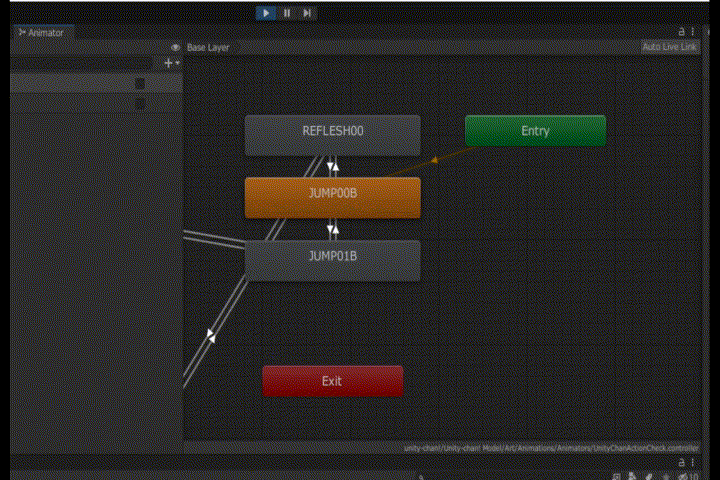Click the lower panel lock icon
The height and width of the screenshot is (480, 720).
[x=681, y=462]
